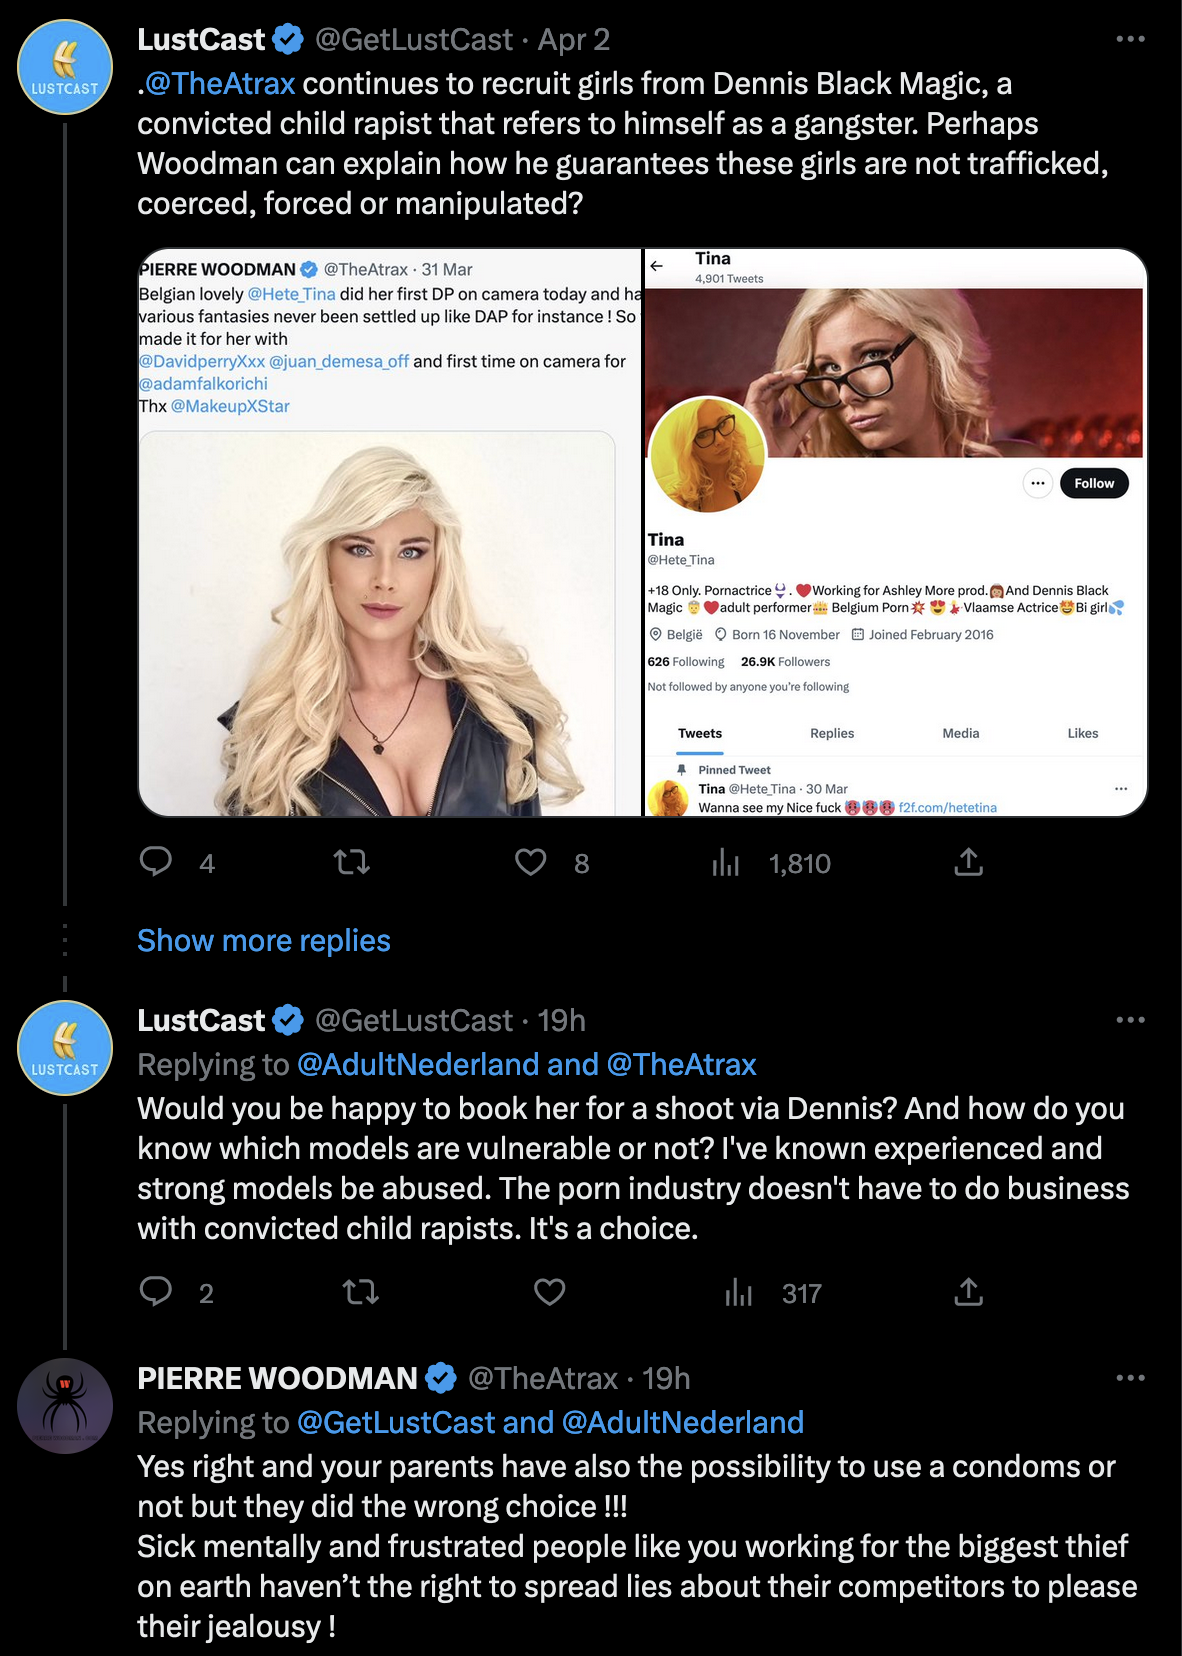Open @TheAtrax mention in first tweet

pyautogui.click(x=220, y=84)
